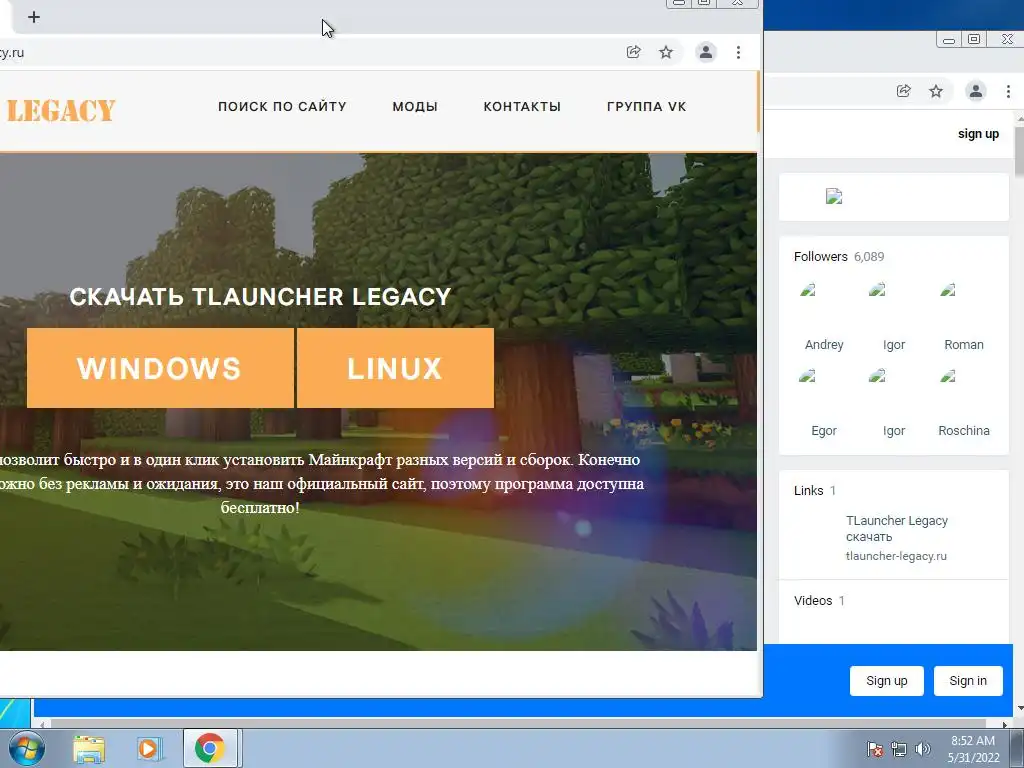Click the LINUX download button
This screenshot has height=768, width=1024.
(395, 368)
